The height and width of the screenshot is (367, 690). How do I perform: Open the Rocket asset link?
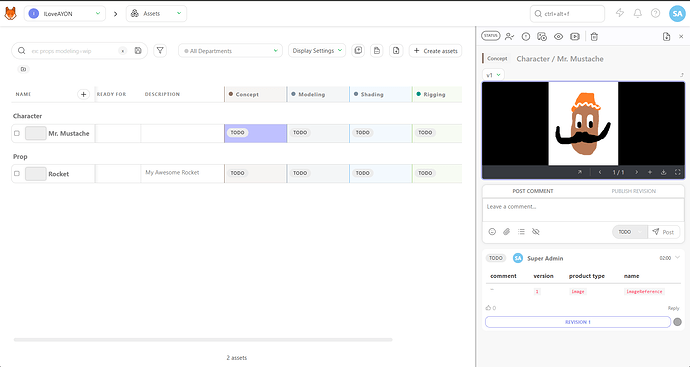(59, 174)
